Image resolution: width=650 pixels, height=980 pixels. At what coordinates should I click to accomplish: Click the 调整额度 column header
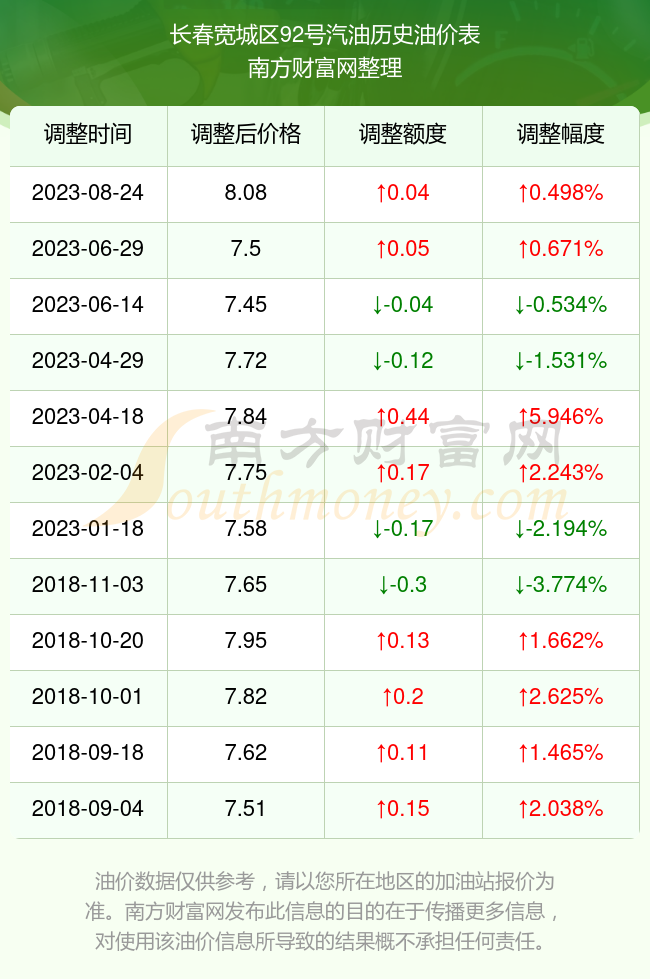(x=403, y=134)
